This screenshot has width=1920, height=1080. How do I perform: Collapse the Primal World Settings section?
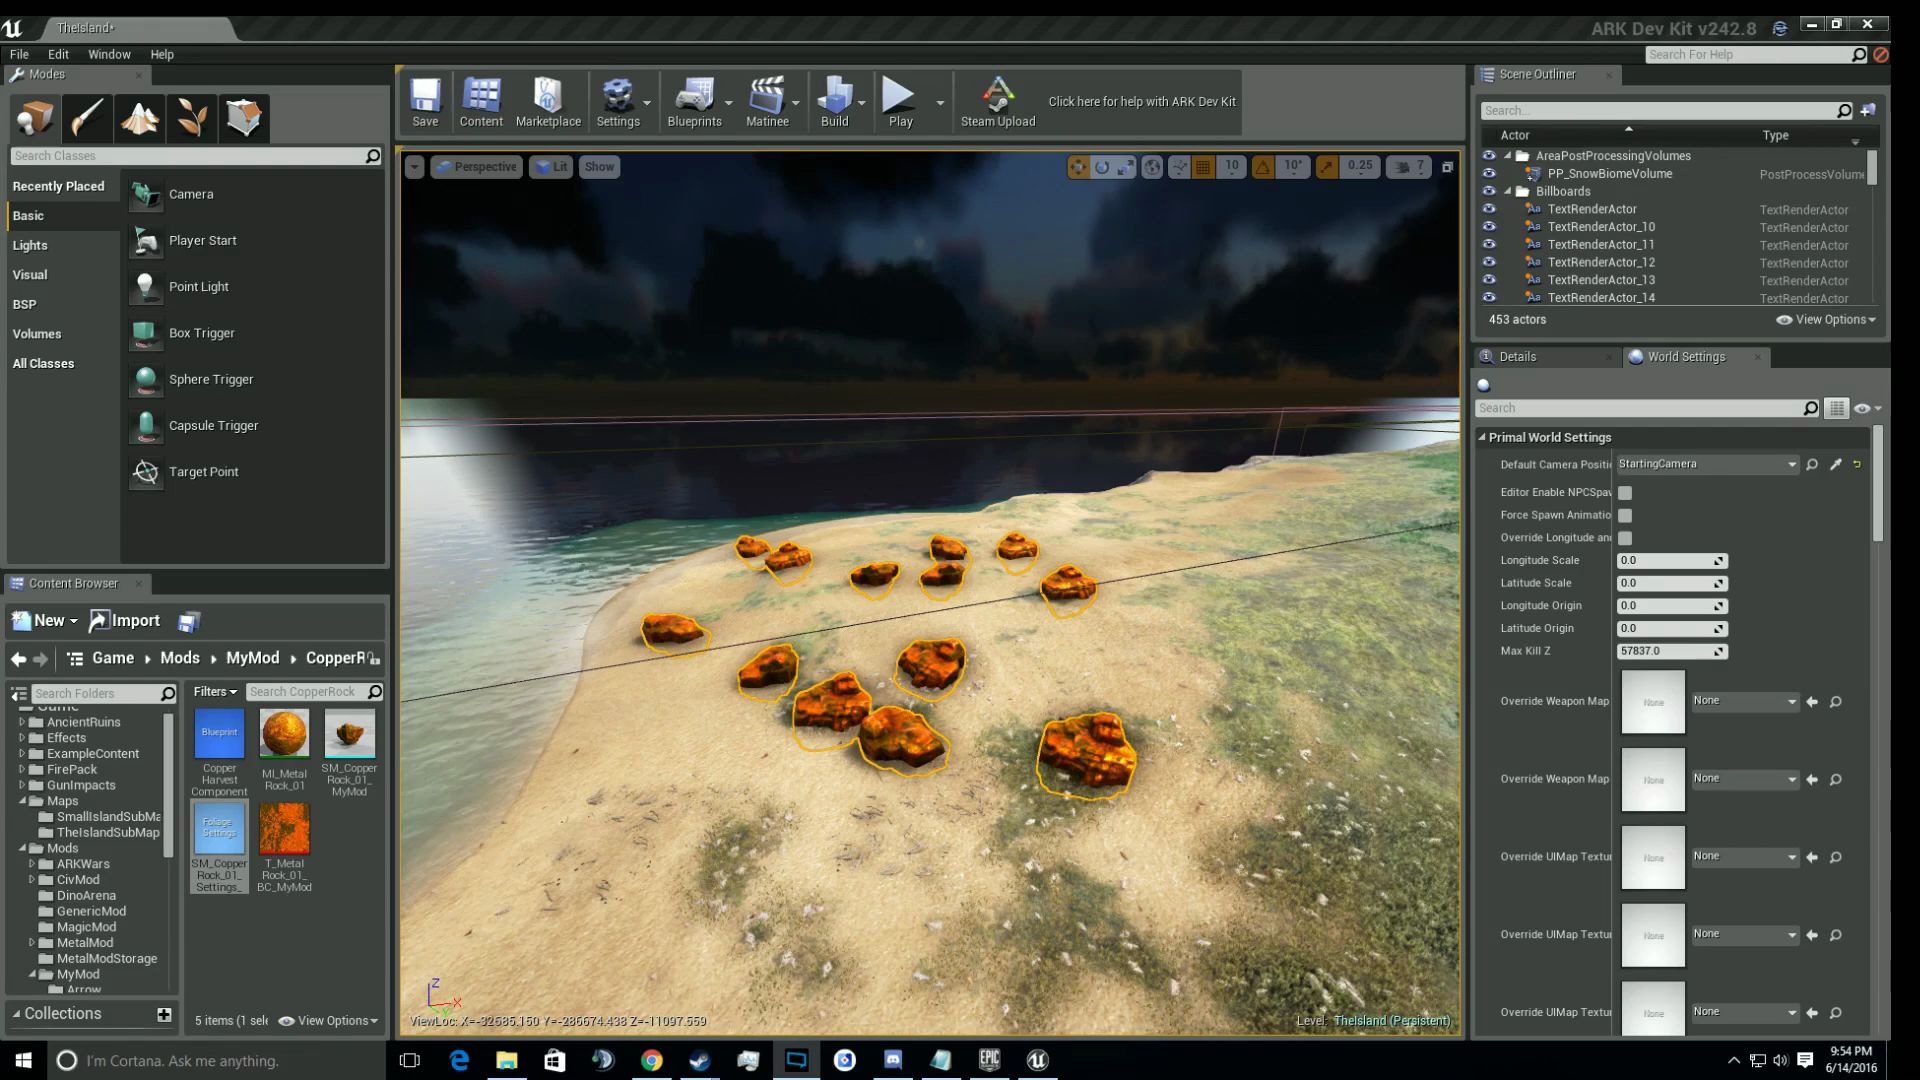point(1482,437)
